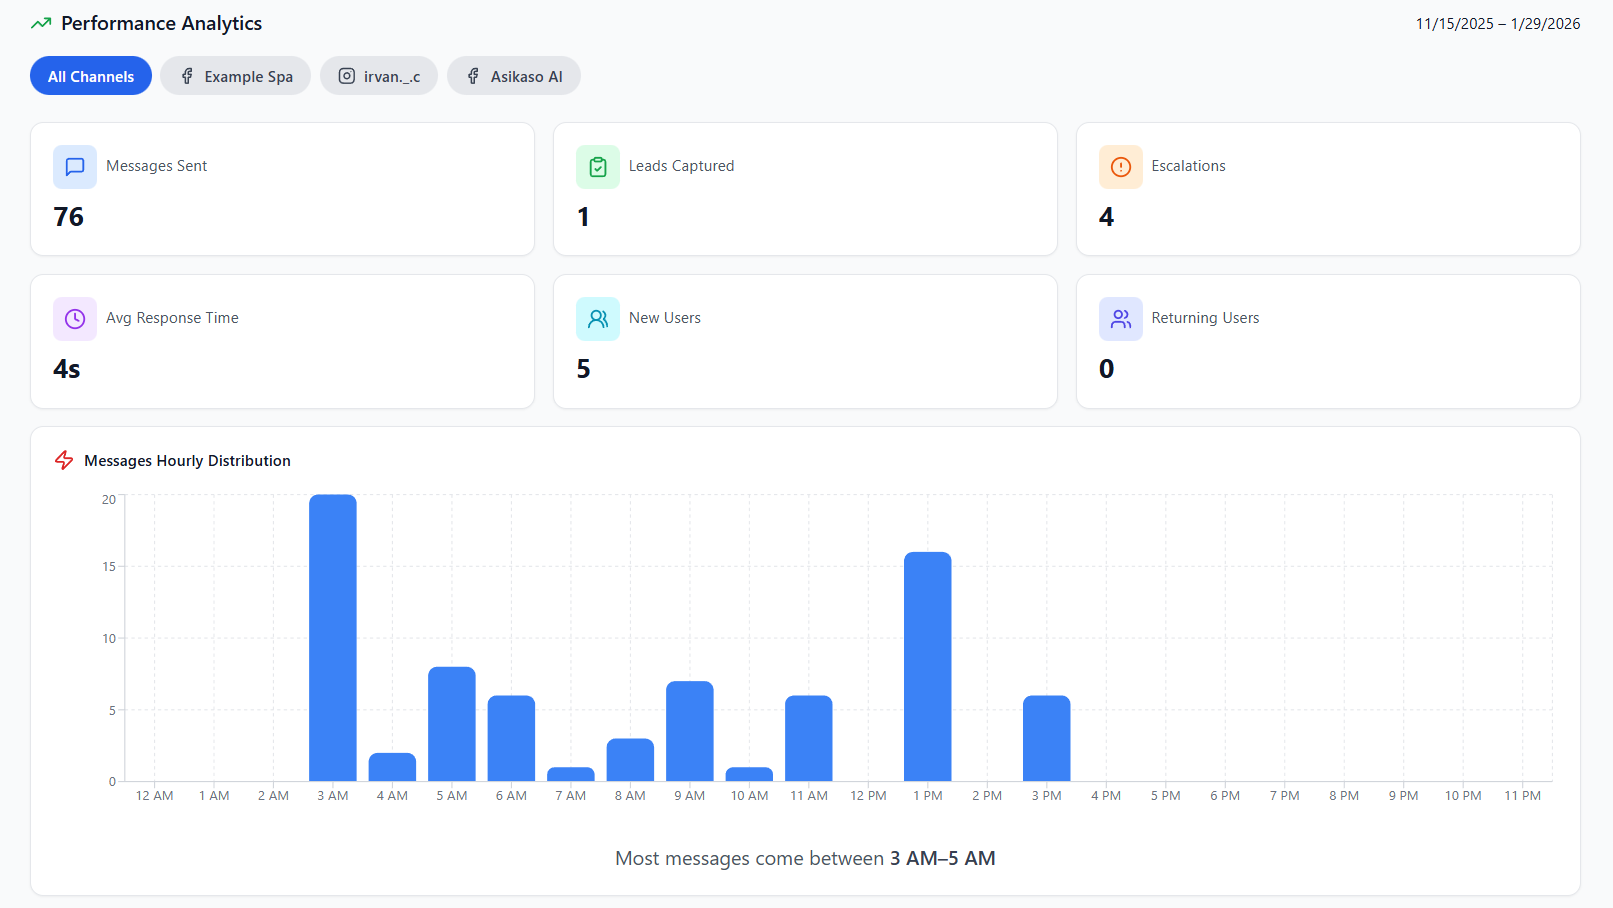The image size is (1613, 908).
Task: Click the Messages Sent chat bubble icon
Action: click(x=75, y=167)
